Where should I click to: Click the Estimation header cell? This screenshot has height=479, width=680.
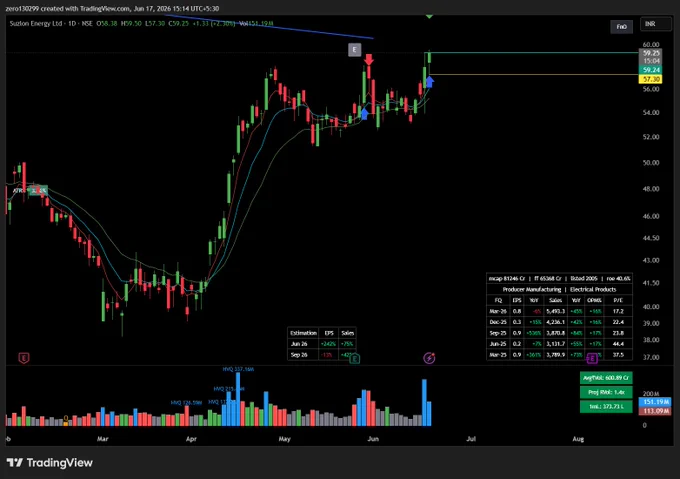(x=303, y=333)
